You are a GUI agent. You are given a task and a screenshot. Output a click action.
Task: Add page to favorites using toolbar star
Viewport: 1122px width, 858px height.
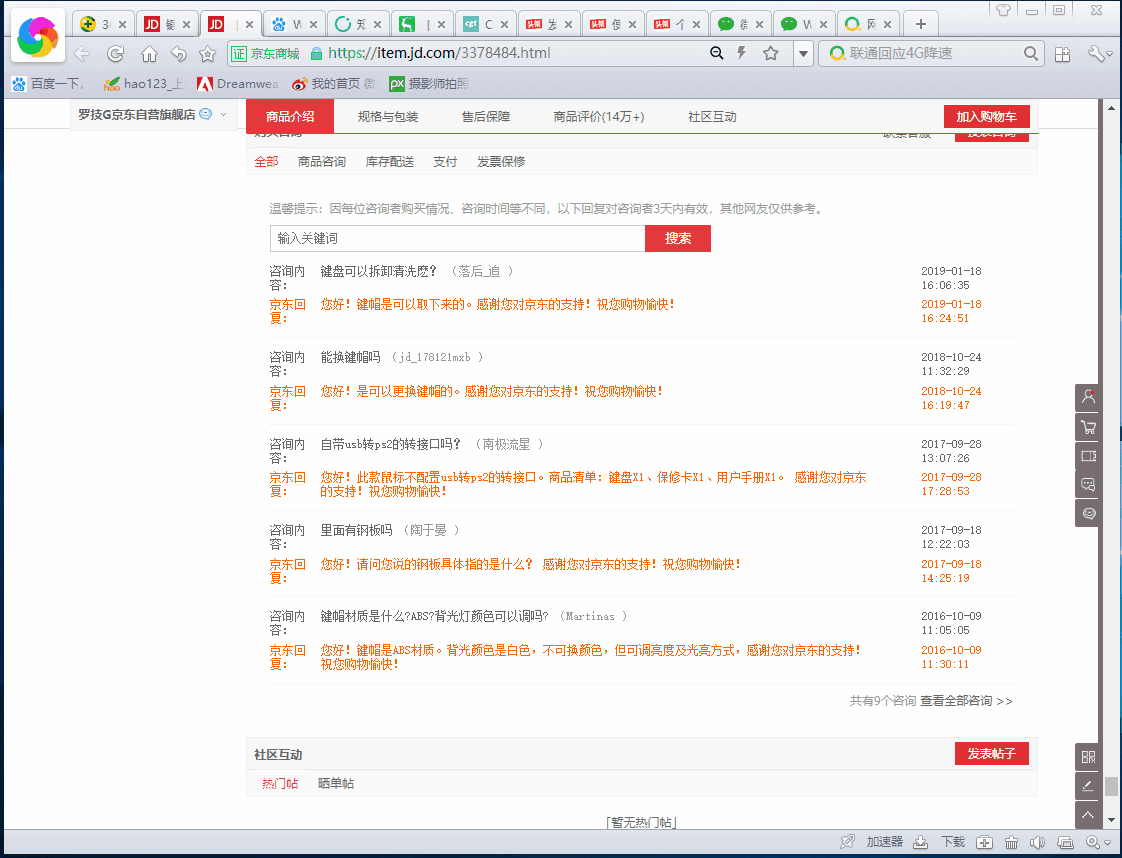[x=208, y=54]
